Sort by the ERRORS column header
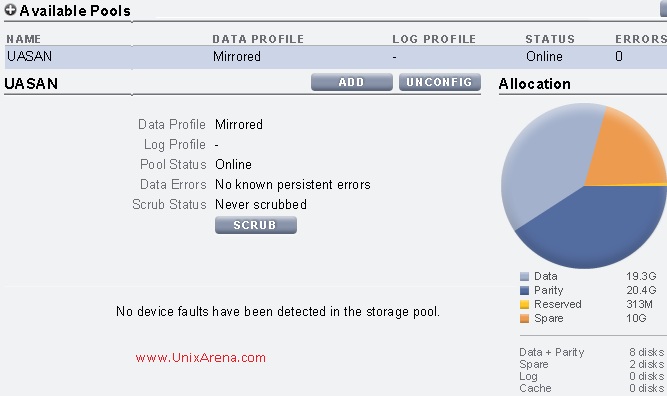 pyautogui.click(x=641, y=39)
